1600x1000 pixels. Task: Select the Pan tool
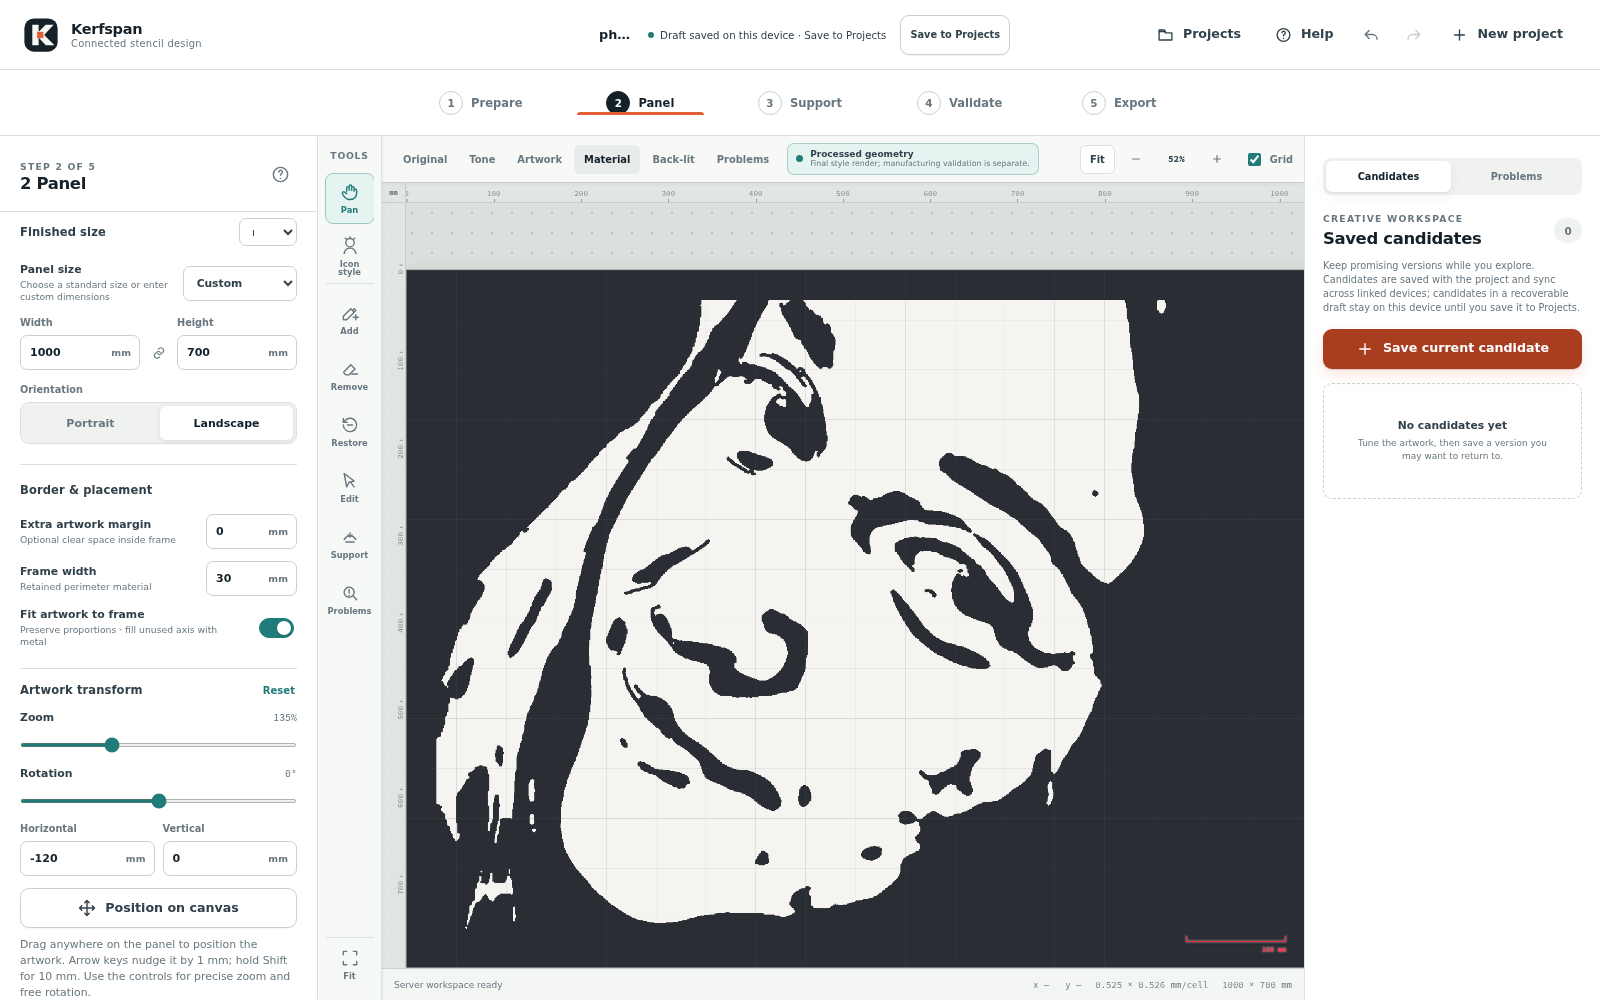point(349,198)
